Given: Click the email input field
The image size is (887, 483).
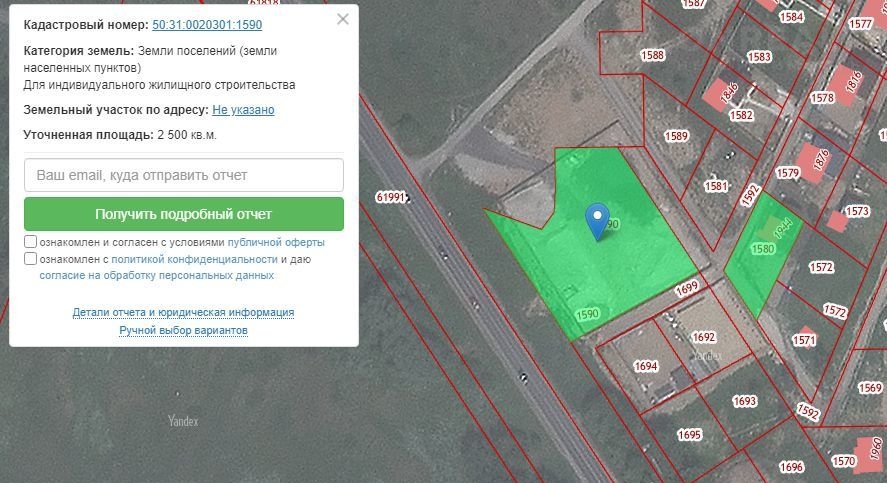Looking at the screenshot, I should tap(184, 175).
